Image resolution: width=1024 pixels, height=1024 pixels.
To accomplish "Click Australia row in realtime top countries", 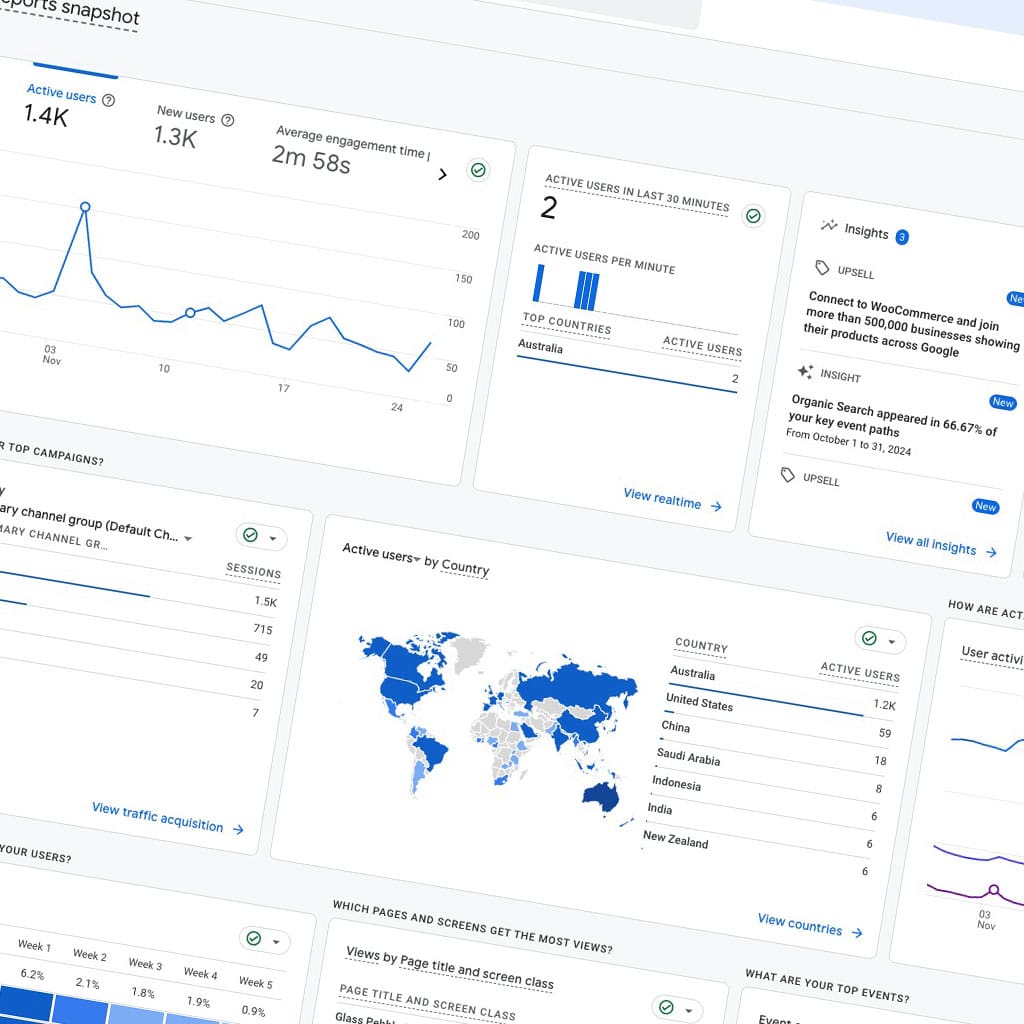I will pyautogui.click(x=628, y=363).
